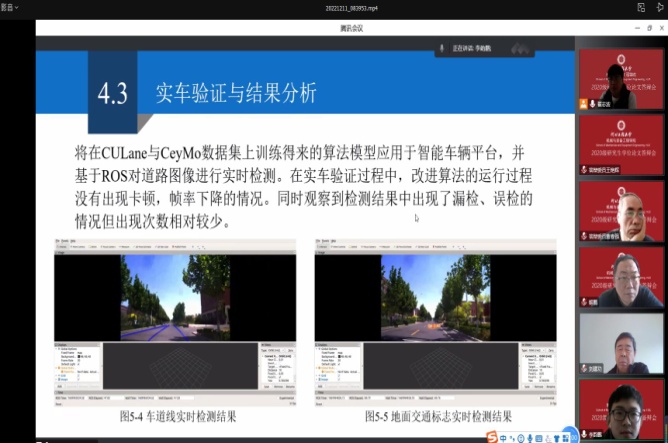Select the top participant video thumbnail
The width and height of the screenshot is (668, 443).
point(621,78)
